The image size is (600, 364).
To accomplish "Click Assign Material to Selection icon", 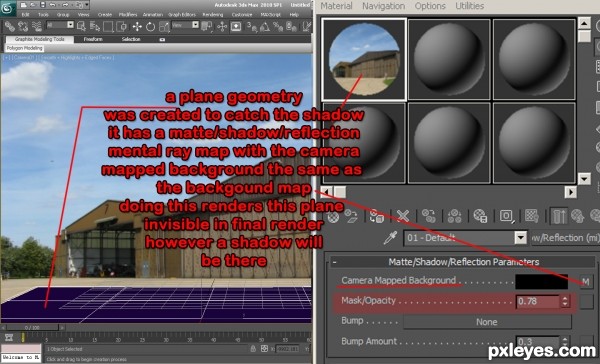I will point(377,216).
